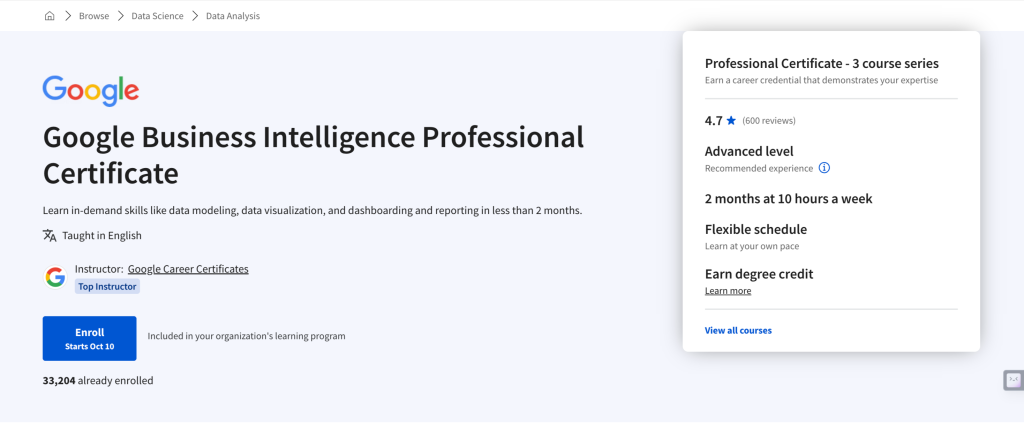This screenshot has width=1024, height=425.
Task: Click the Google Business Intelligence Professional Certificate title
Action: click(x=313, y=155)
